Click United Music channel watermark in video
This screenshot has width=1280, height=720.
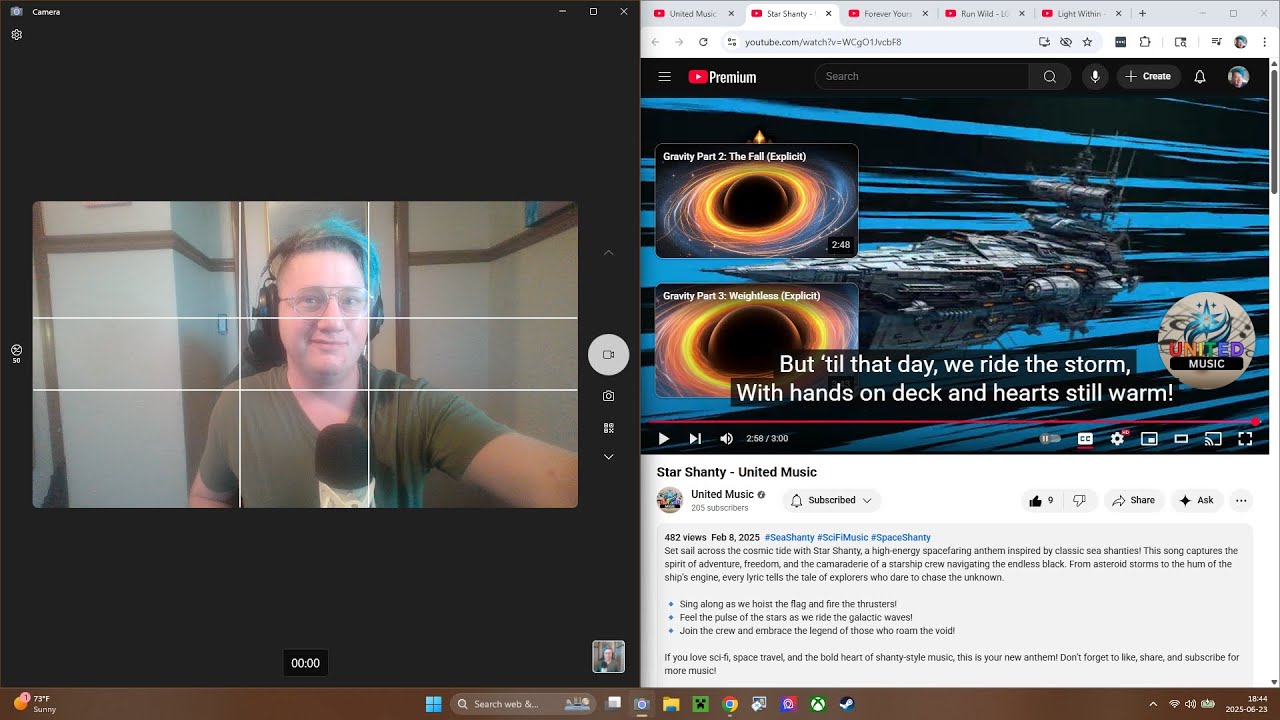(x=1206, y=341)
